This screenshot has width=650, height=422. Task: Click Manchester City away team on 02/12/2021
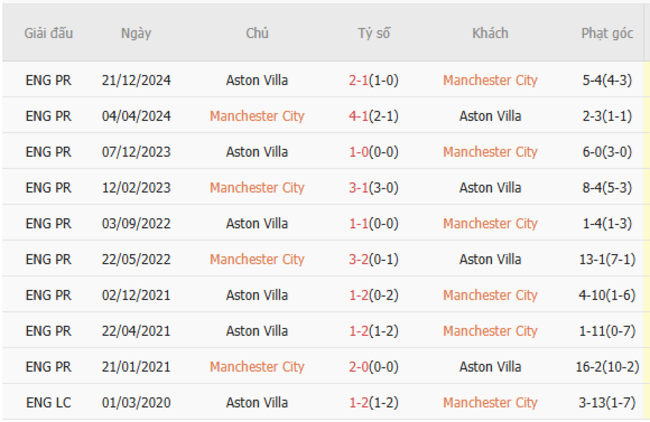tap(490, 295)
